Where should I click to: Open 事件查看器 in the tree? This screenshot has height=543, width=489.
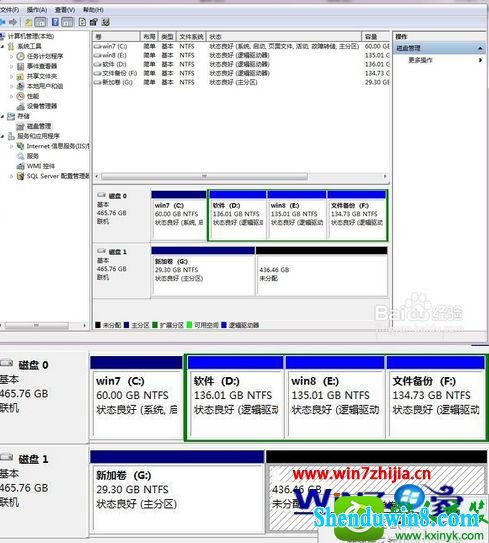pyautogui.click(x=42, y=66)
